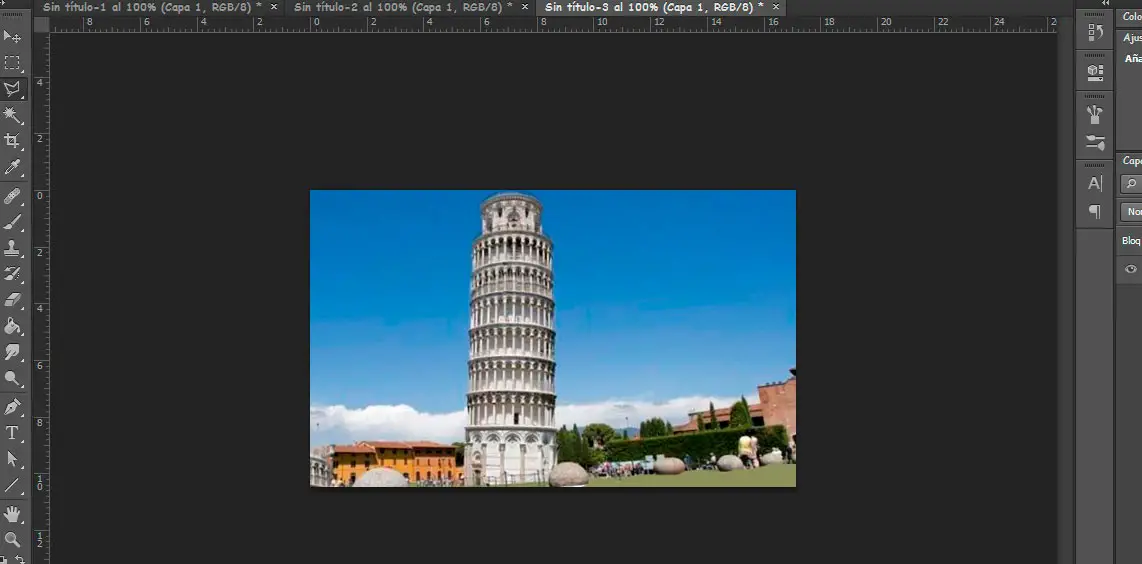Viewport: 1142px width, 564px height.
Task: Click the Leaning Tower image on canvas
Action: click(x=512, y=340)
